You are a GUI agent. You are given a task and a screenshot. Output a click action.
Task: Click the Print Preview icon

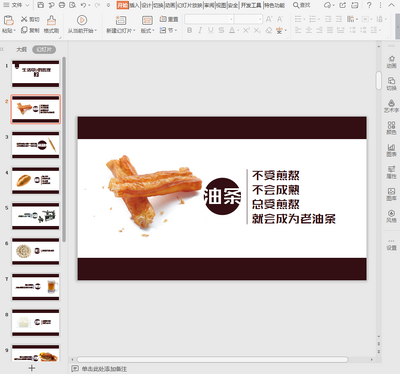pyautogui.click(x=72, y=5)
